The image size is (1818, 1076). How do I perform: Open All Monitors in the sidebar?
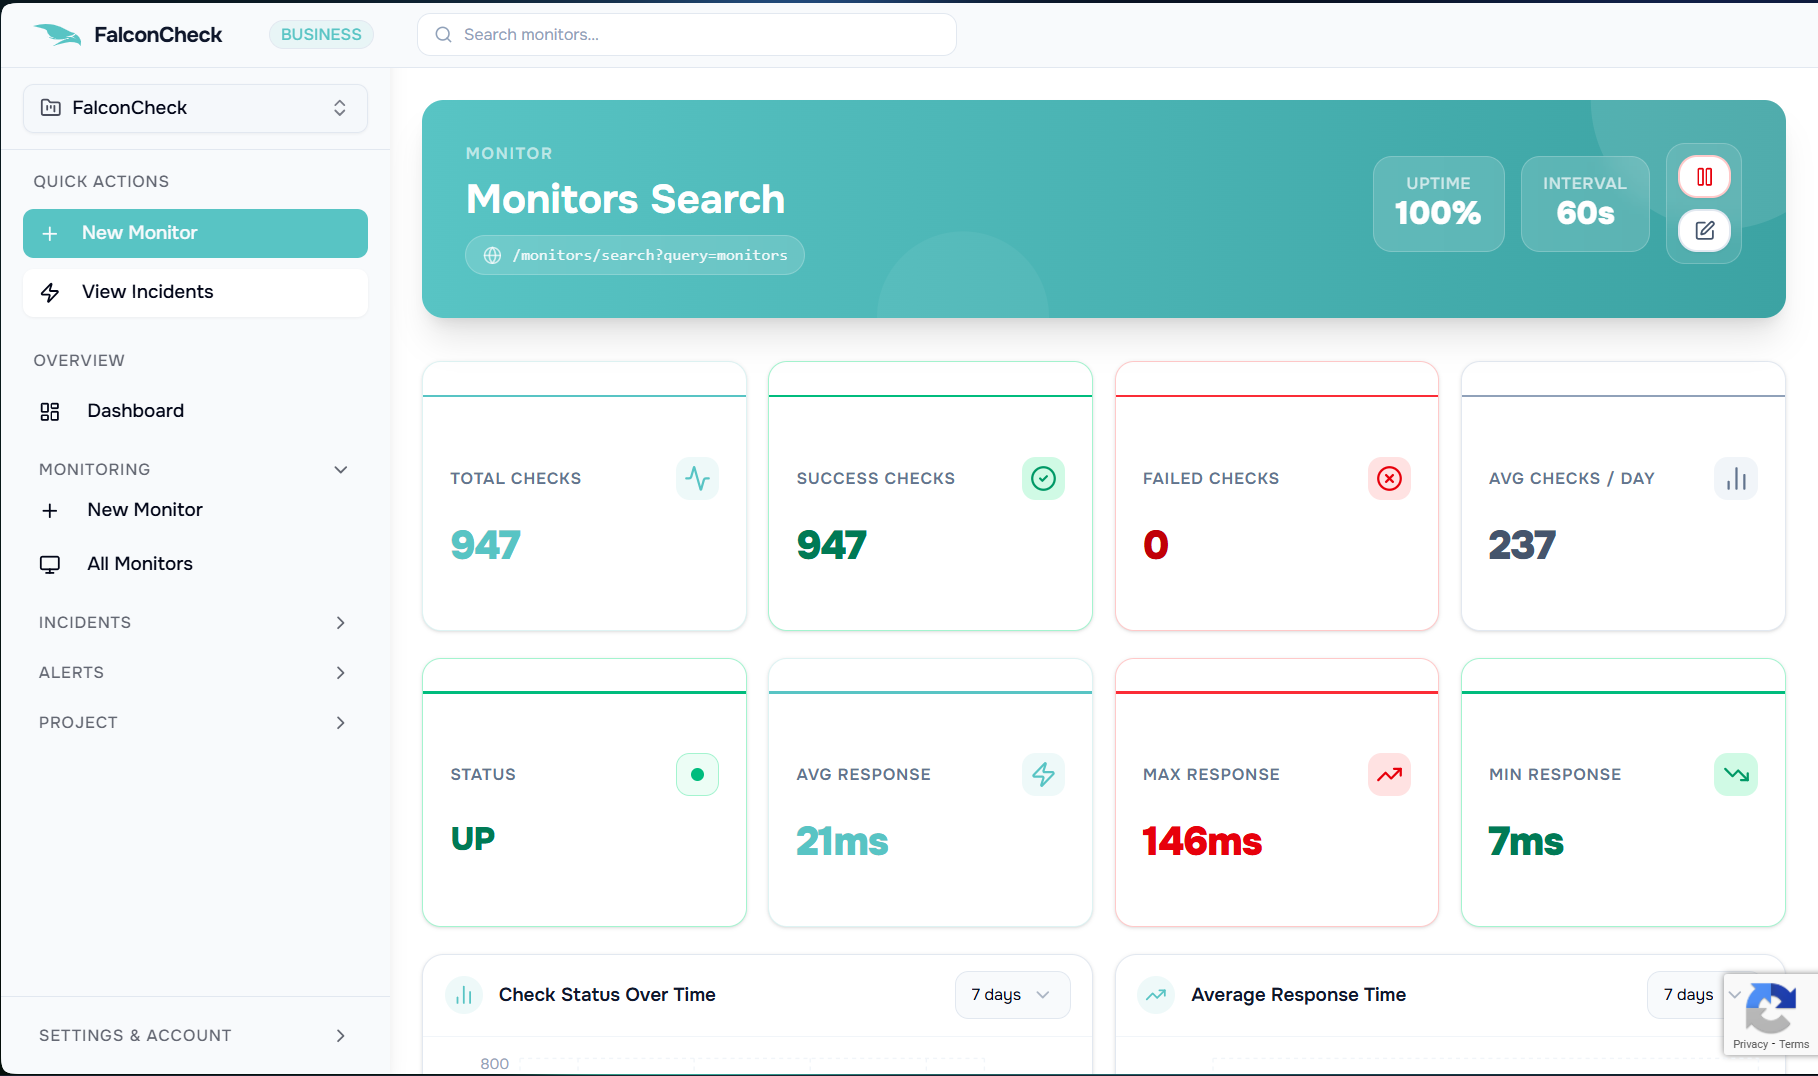(195, 564)
